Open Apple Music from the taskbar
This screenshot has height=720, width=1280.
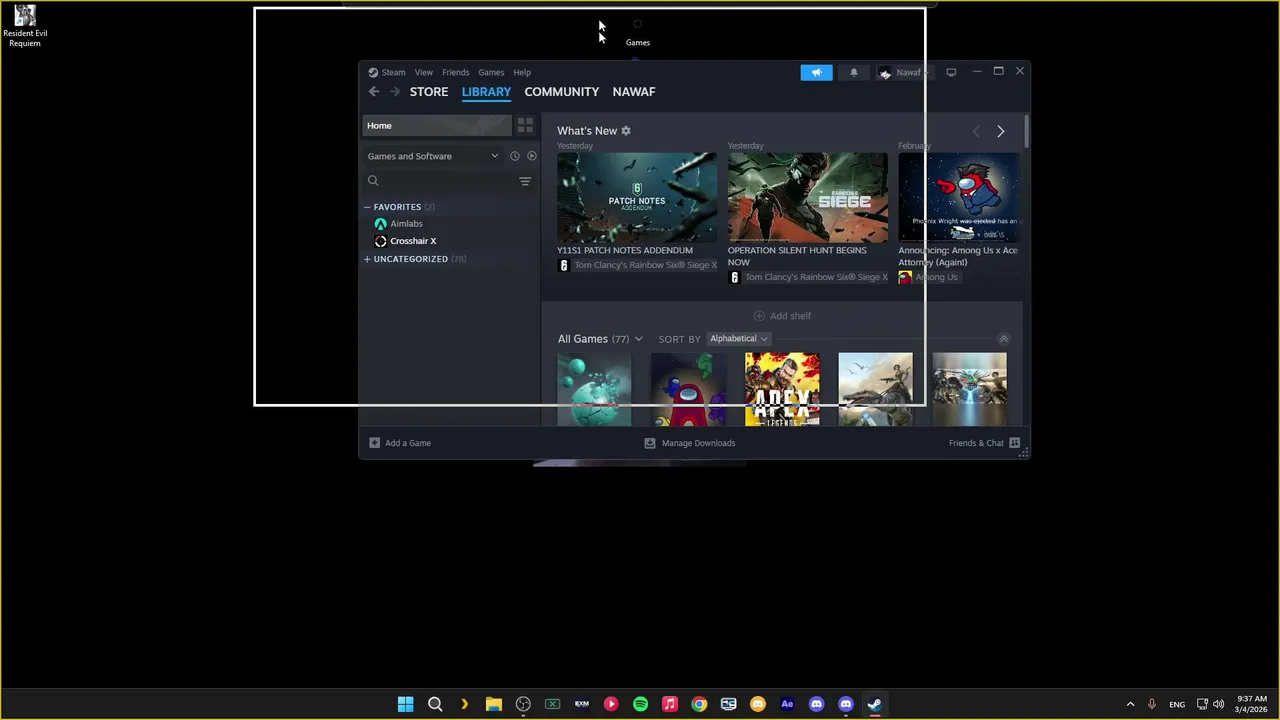click(x=670, y=704)
